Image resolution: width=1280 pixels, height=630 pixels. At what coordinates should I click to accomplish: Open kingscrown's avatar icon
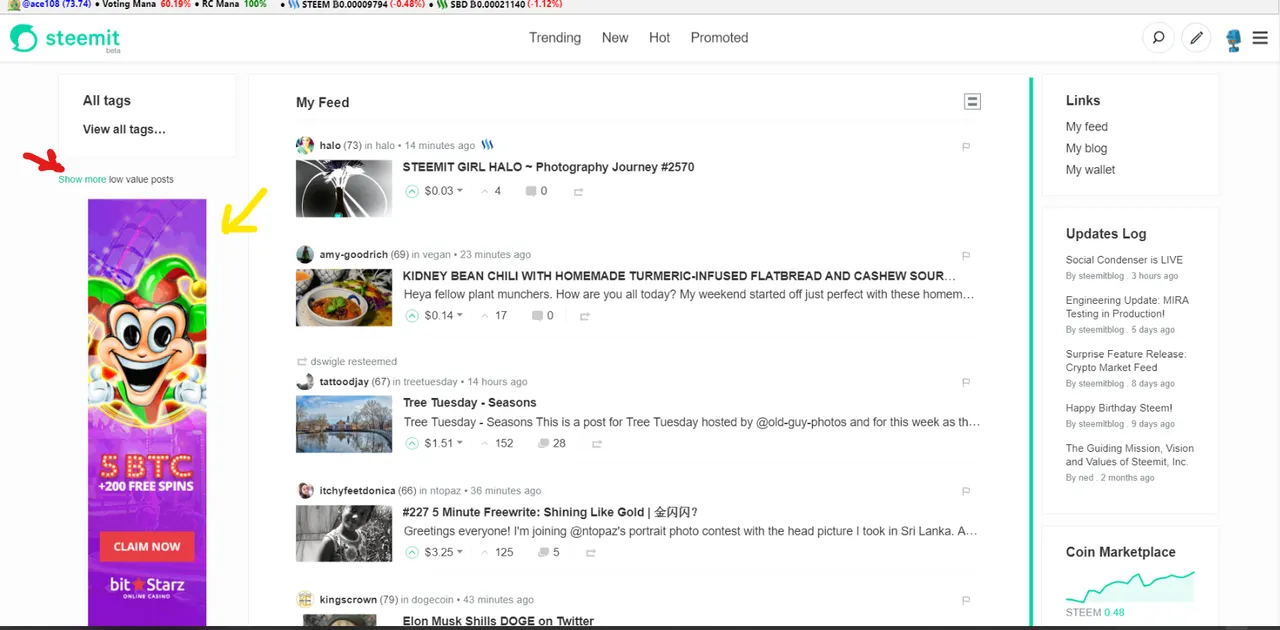point(305,600)
